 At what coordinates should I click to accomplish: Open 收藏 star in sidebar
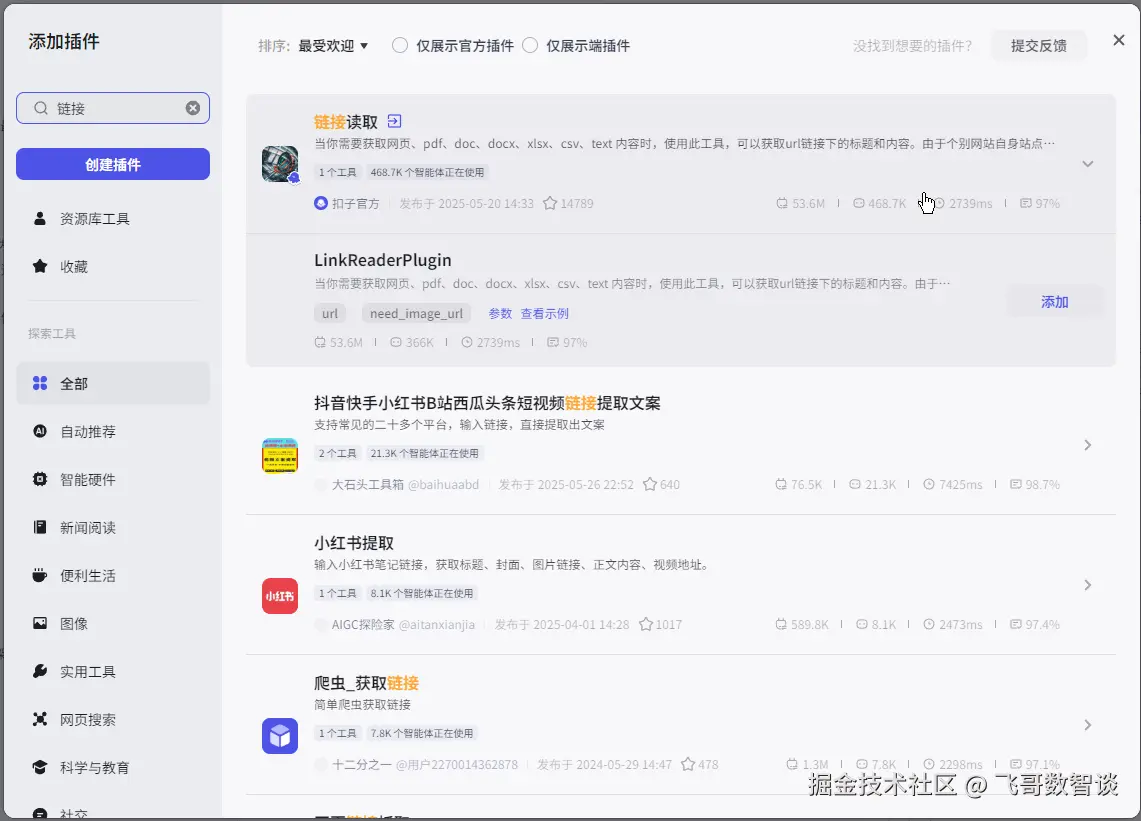(x=40, y=266)
